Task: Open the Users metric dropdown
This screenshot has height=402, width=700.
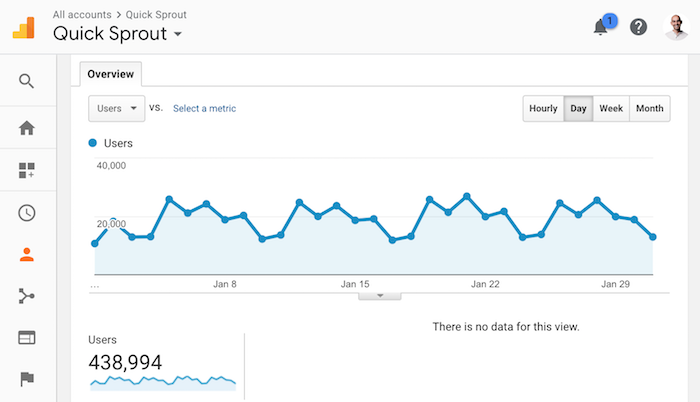Action: [117, 109]
